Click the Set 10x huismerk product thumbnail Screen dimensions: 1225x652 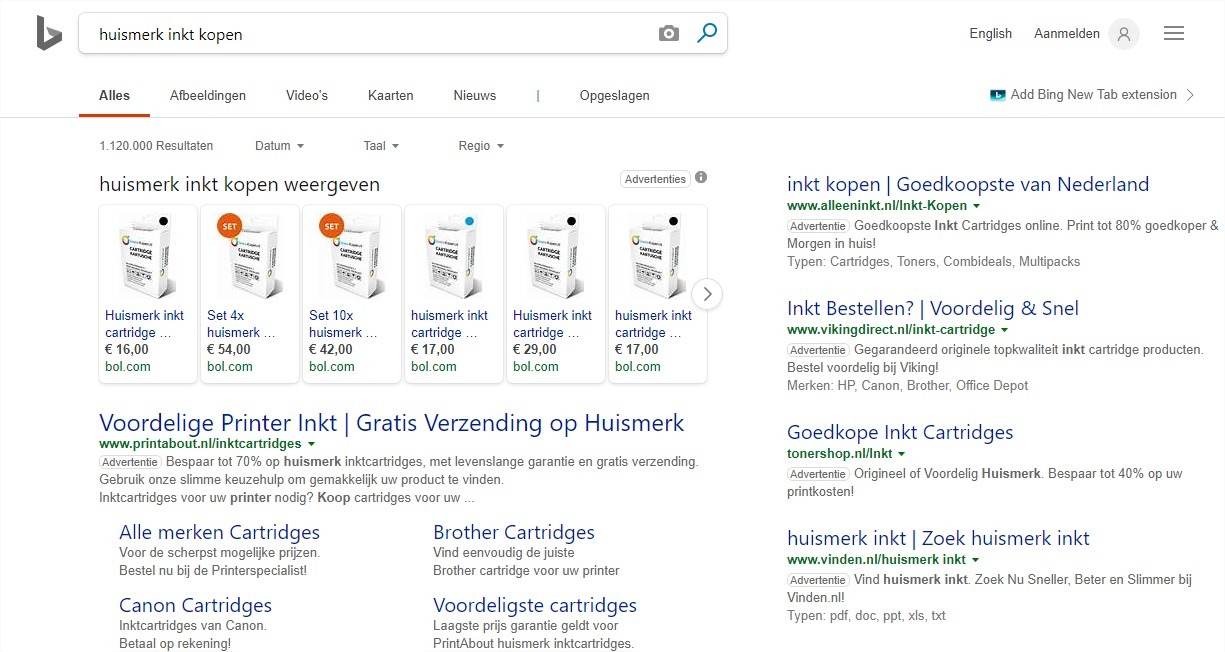[351, 254]
